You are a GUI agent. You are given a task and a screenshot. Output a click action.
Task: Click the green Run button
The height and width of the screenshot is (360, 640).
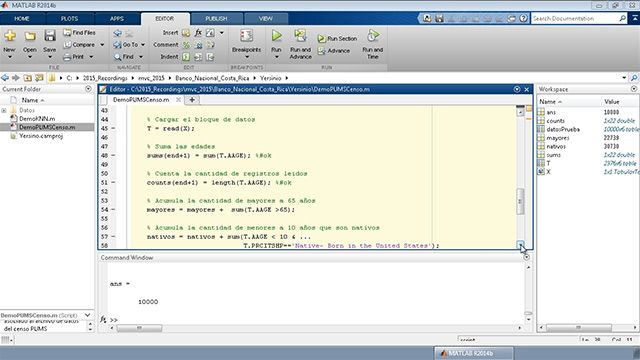(276, 36)
